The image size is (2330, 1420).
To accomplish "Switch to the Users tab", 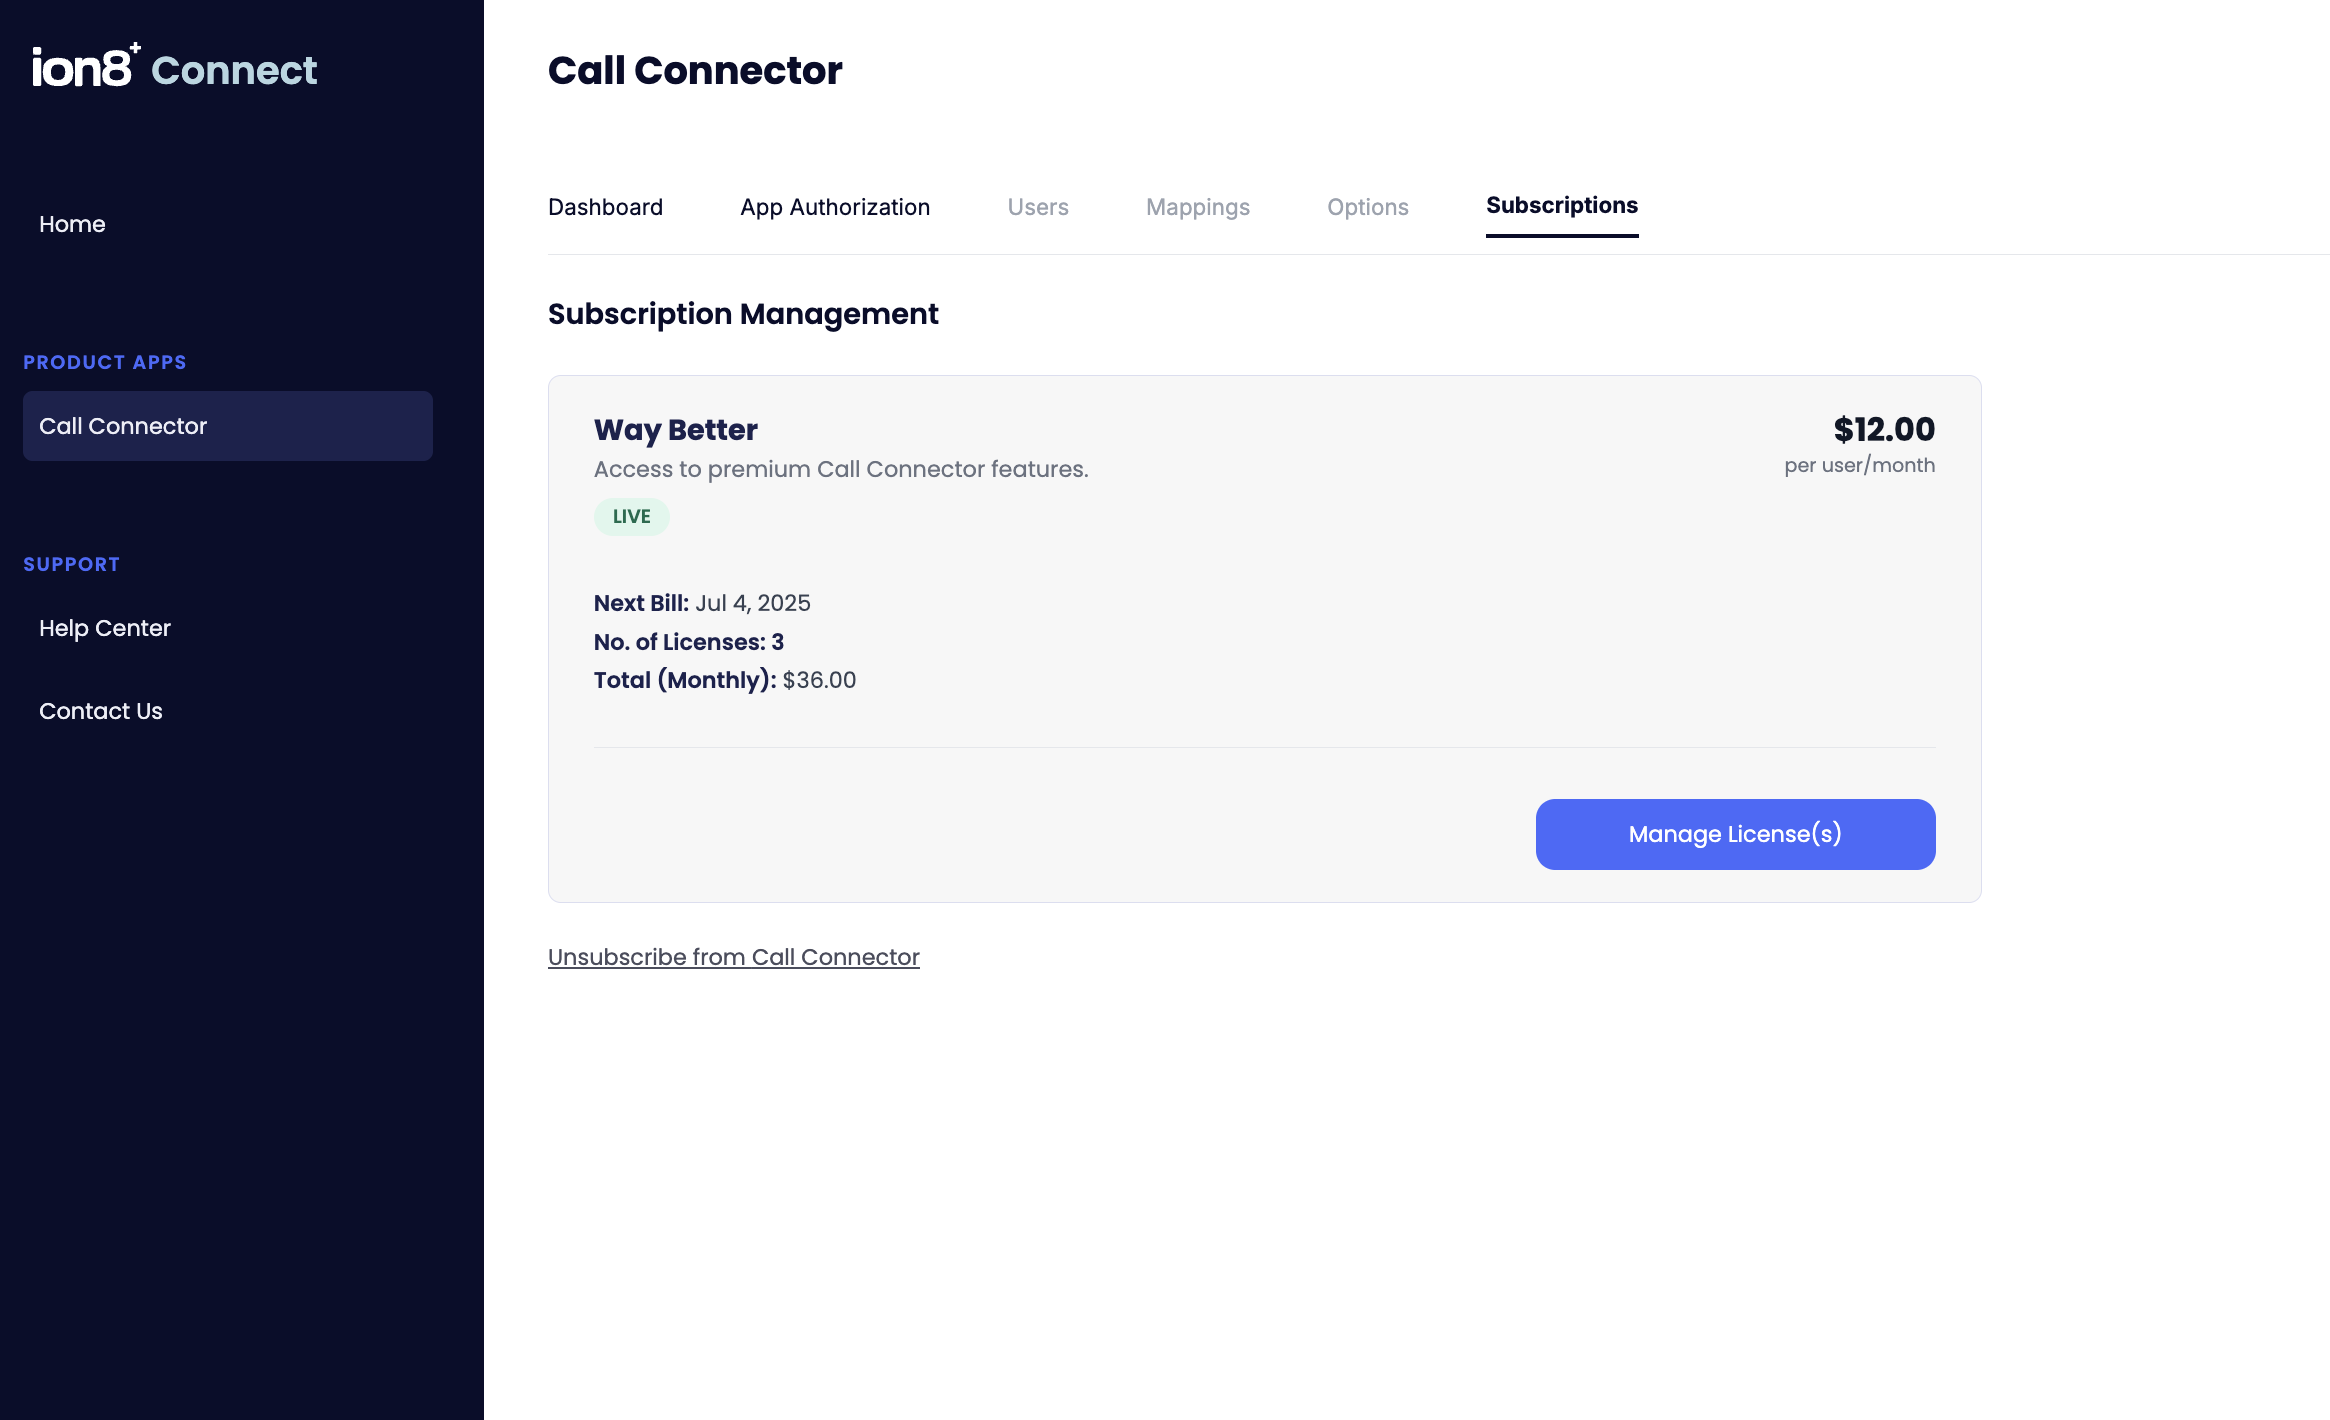I will [x=1038, y=207].
